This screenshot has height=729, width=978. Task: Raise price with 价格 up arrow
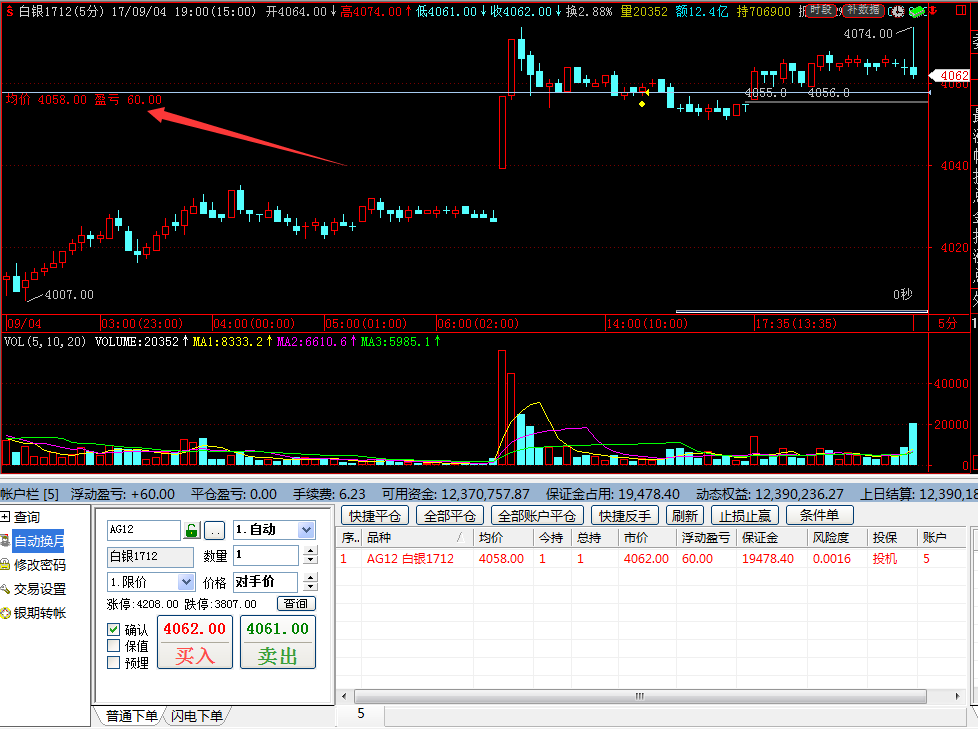point(311,577)
